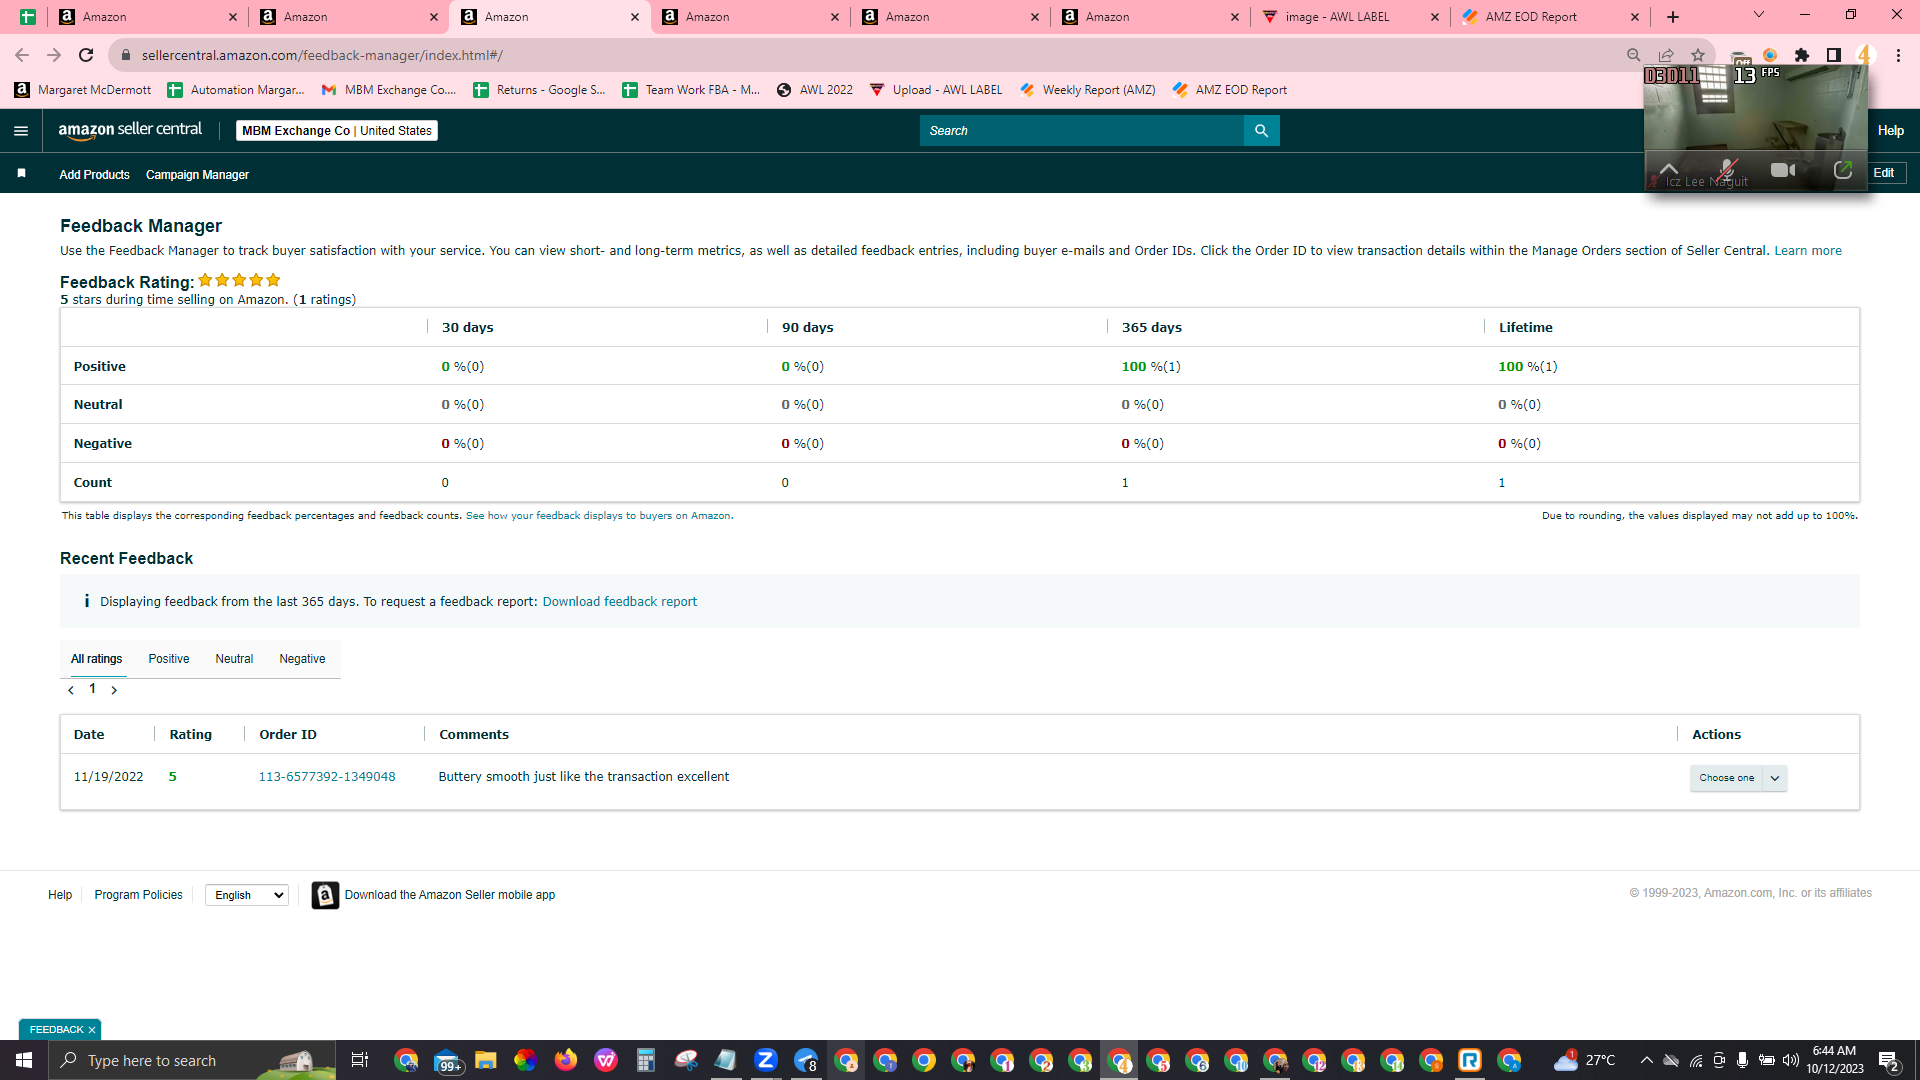
Task: Bookmark this tab with the star
Action: pyautogui.click(x=1698, y=55)
